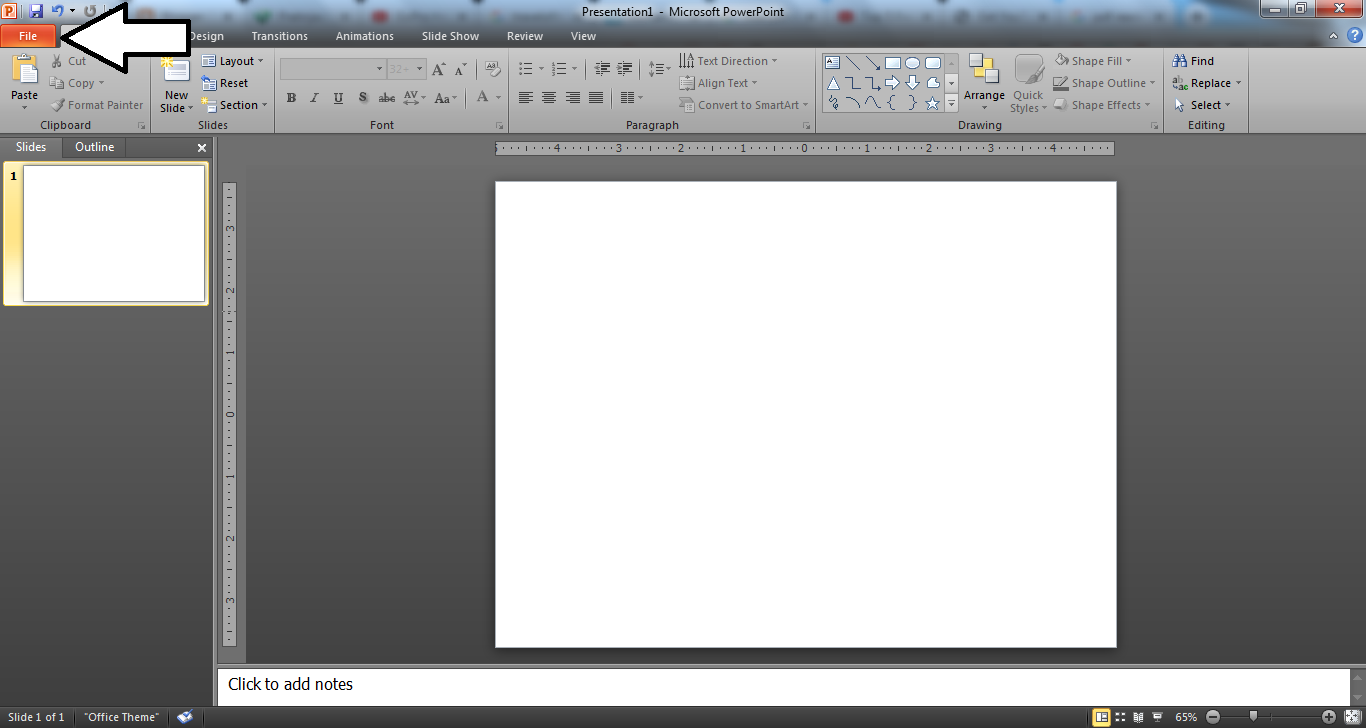Open Character Spacing options
1366x728 pixels.
(414, 98)
